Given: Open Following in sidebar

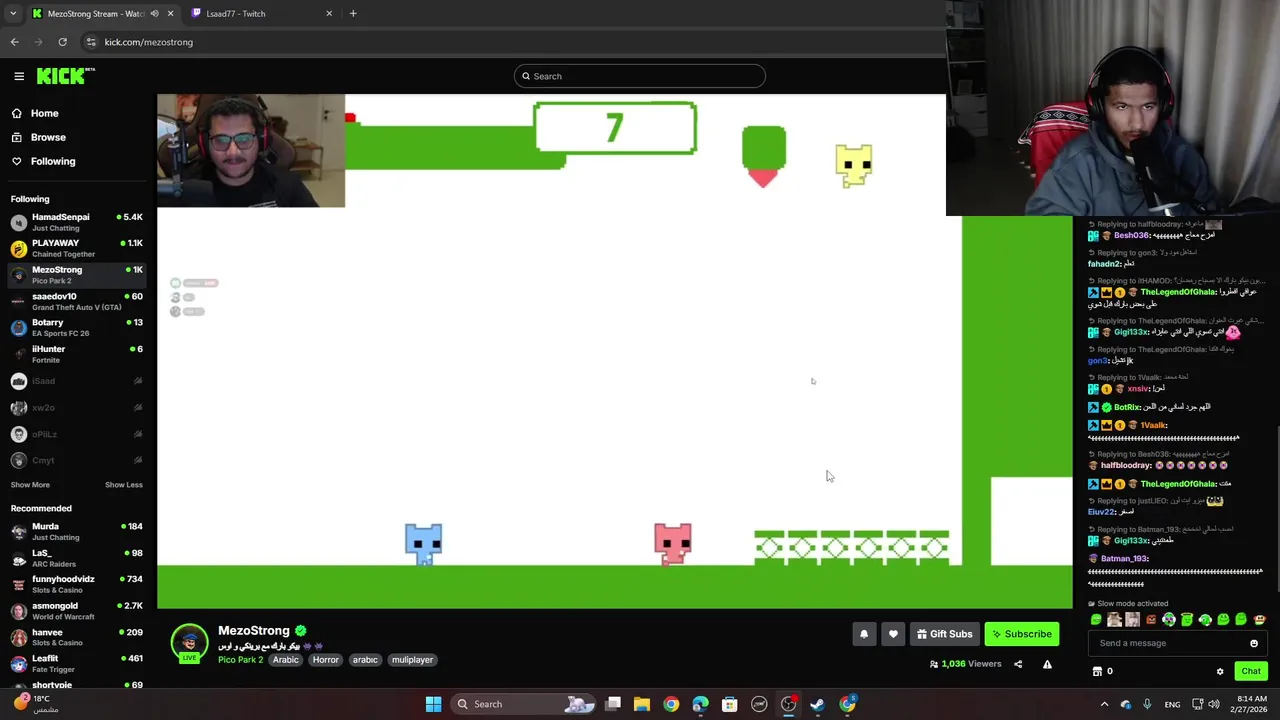Looking at the screenshot, I should 53,161.
